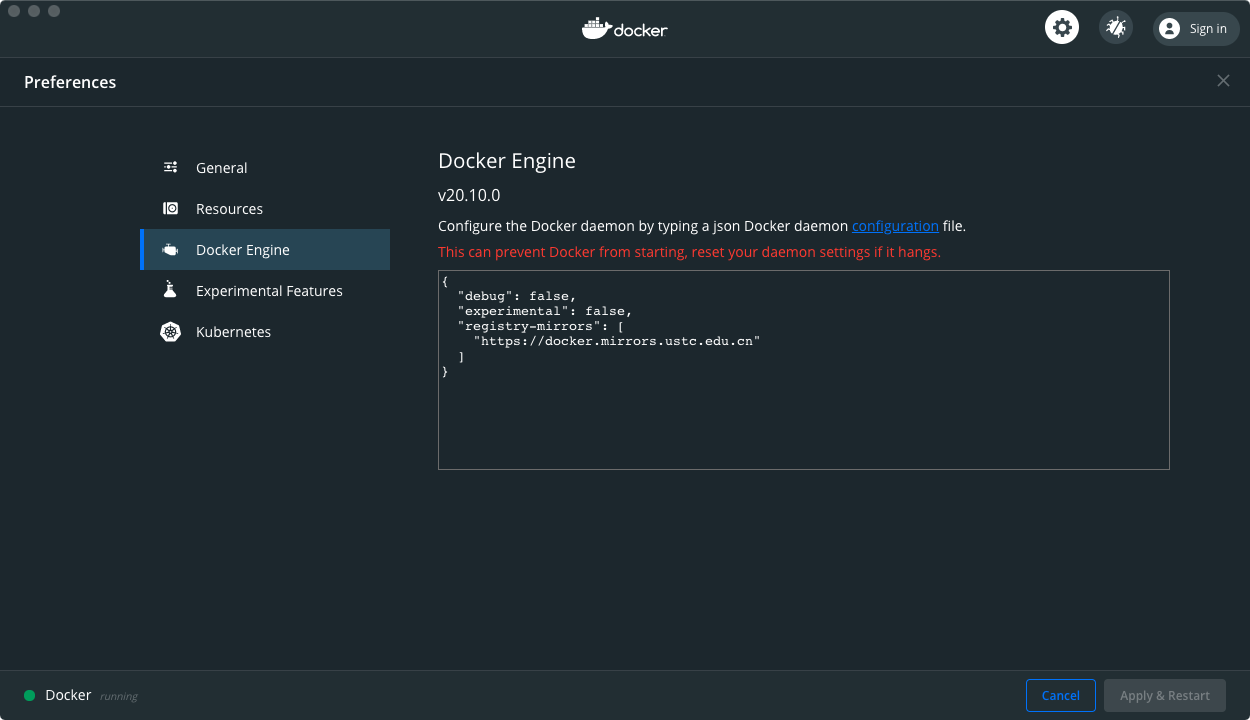Click the green Docker running status indicator

tap(29, 695)
